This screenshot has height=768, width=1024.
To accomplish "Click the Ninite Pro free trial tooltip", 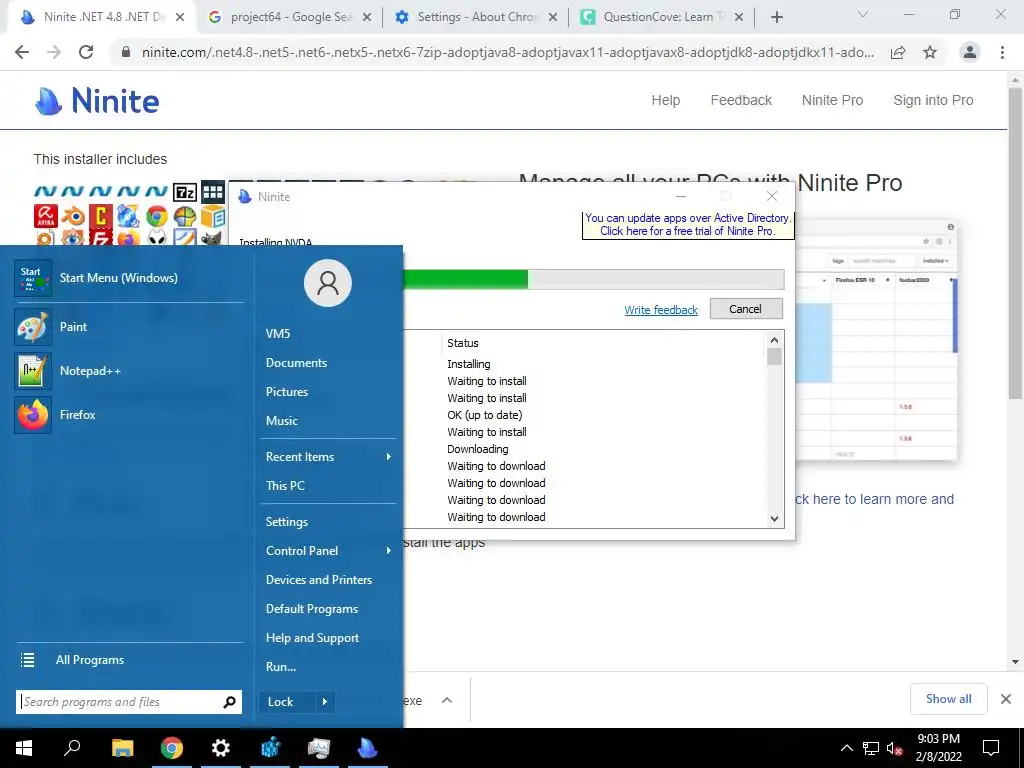I will click(688, 225).
